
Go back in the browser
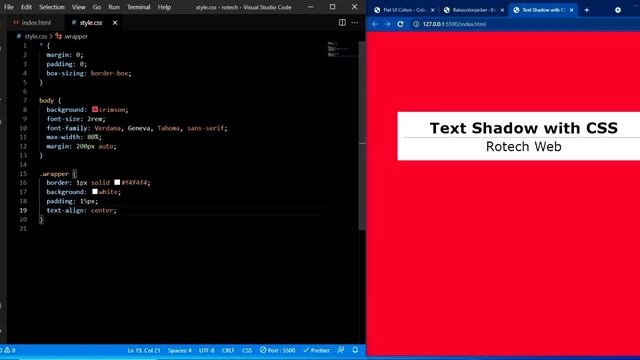(375, 24)
